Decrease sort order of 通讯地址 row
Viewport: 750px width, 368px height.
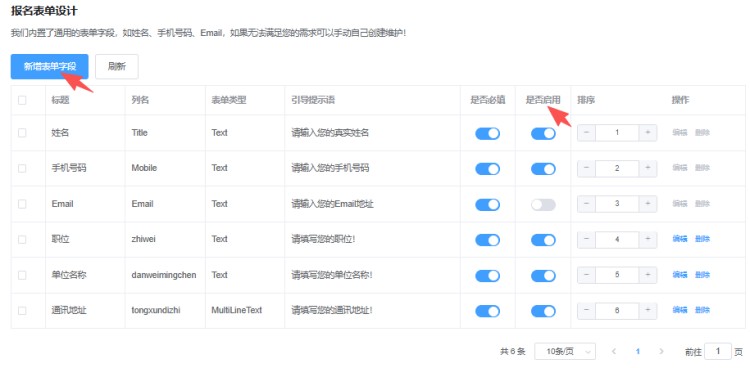click(586, 311)
